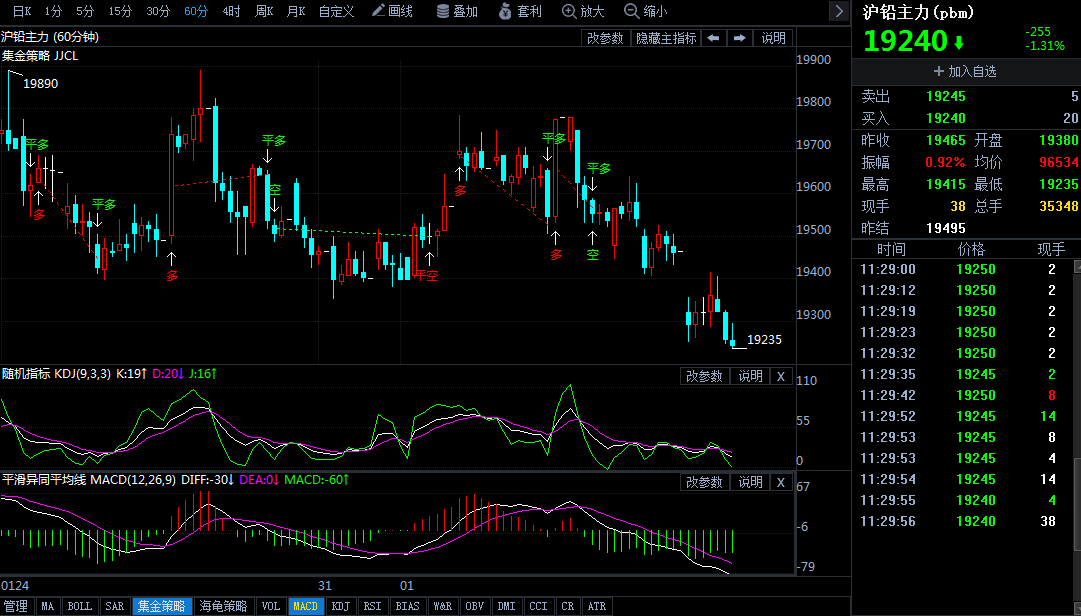Screen dimensions: 1081x616
Task: Select the CR indicator tab
Action: coord(567,606)
